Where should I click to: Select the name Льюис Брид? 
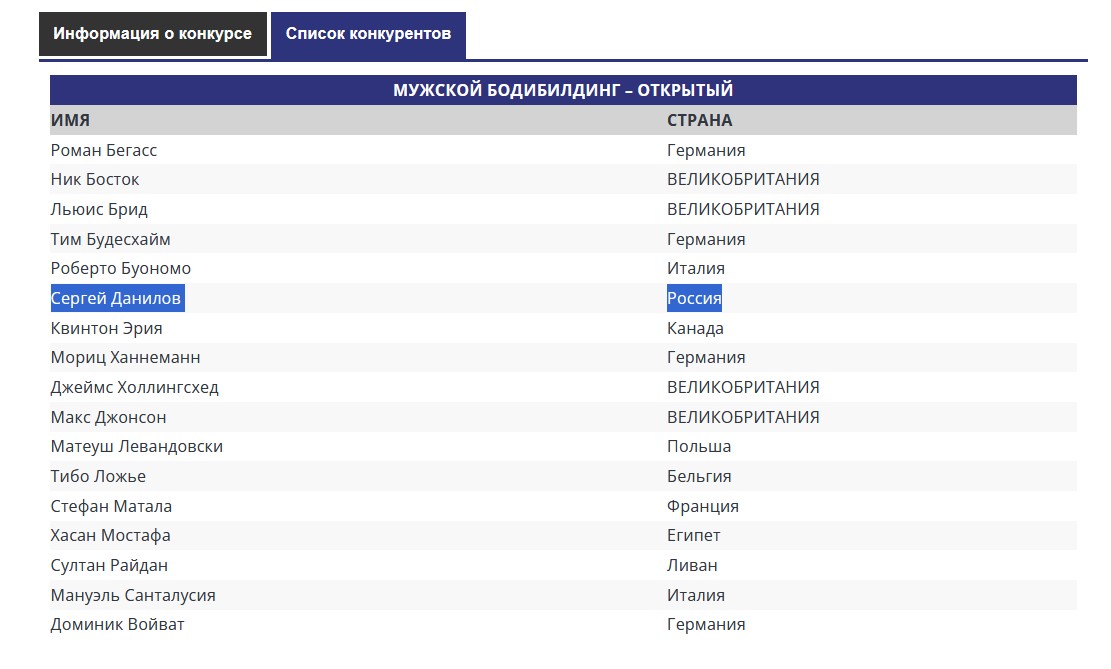click(99, 210)
